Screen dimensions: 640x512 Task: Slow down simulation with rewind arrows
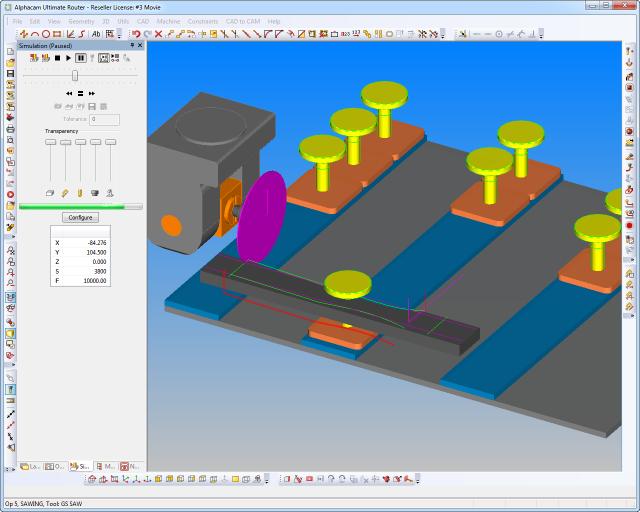pyautogui.click(x=69, y=93)
